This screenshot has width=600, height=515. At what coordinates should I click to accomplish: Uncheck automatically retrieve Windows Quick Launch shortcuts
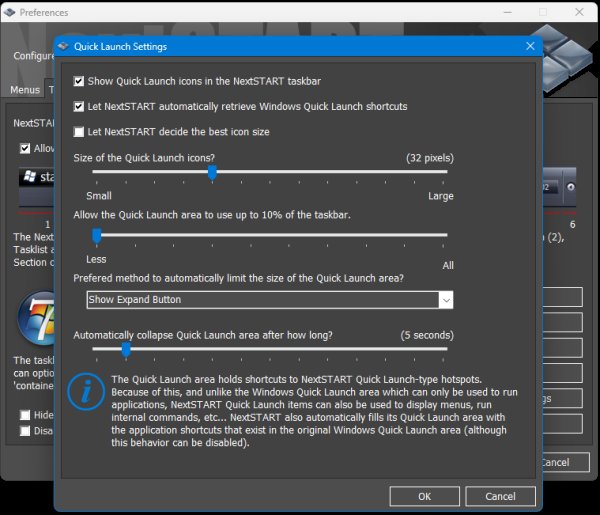(80, 106)
